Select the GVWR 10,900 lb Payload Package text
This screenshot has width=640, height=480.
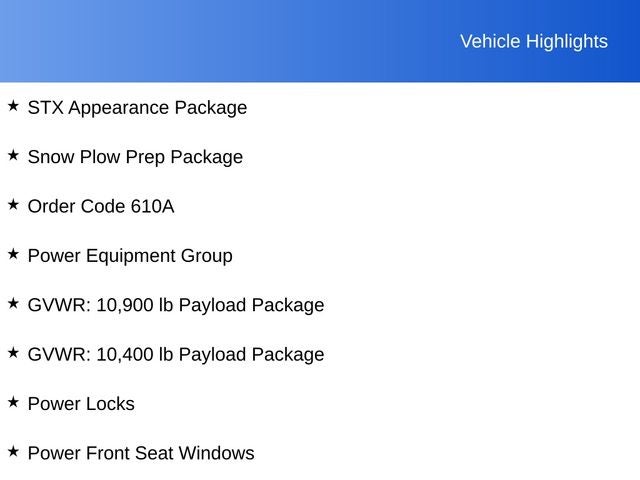(176, 305)
